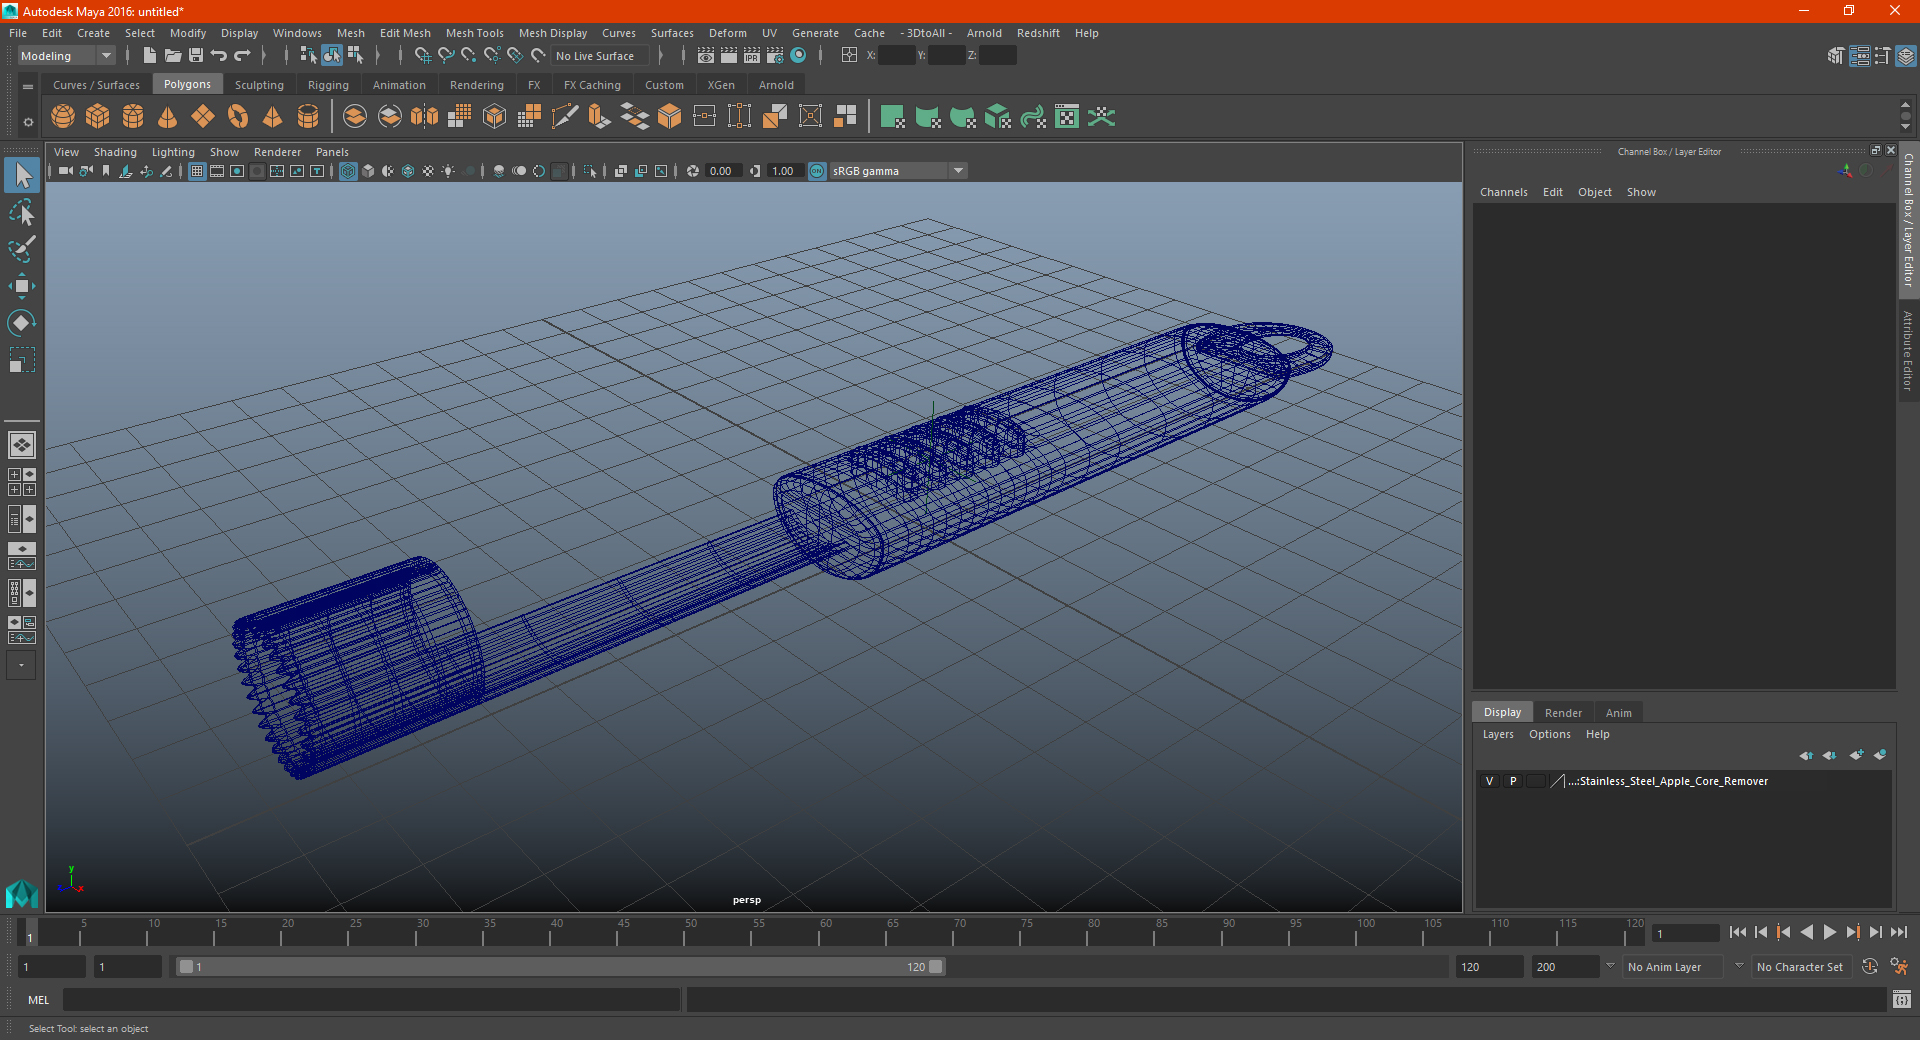Toggle the layer visibility V box
Viewport: 1920px width, 1040px height.
pyautogui.click(x=1490, y=781)
